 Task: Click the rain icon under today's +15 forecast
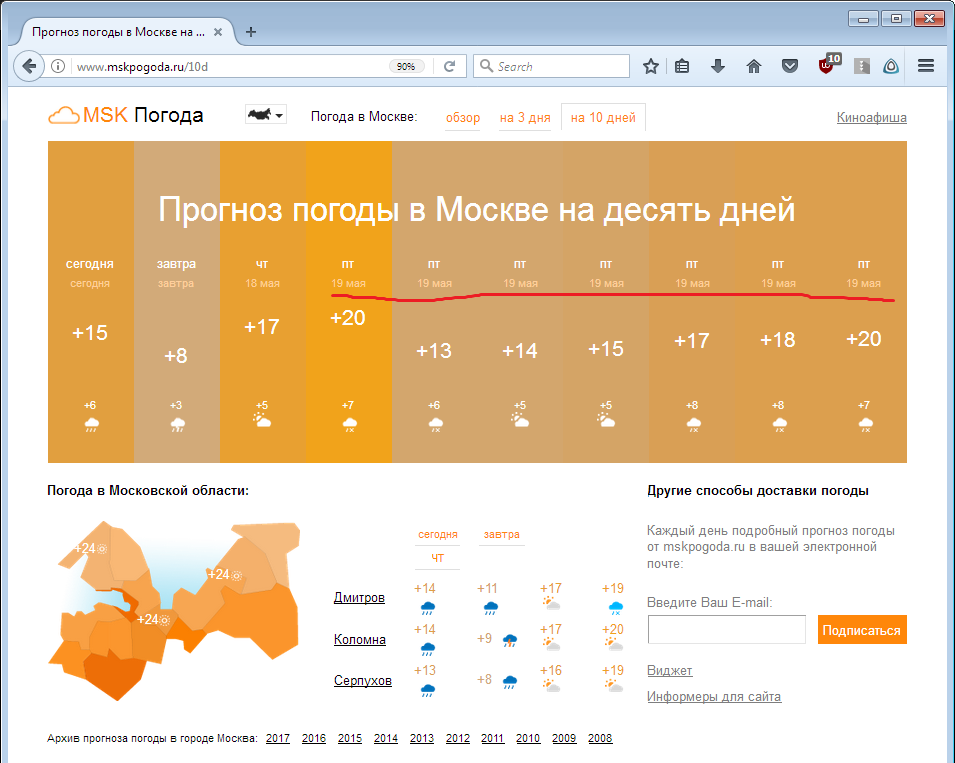90,423
